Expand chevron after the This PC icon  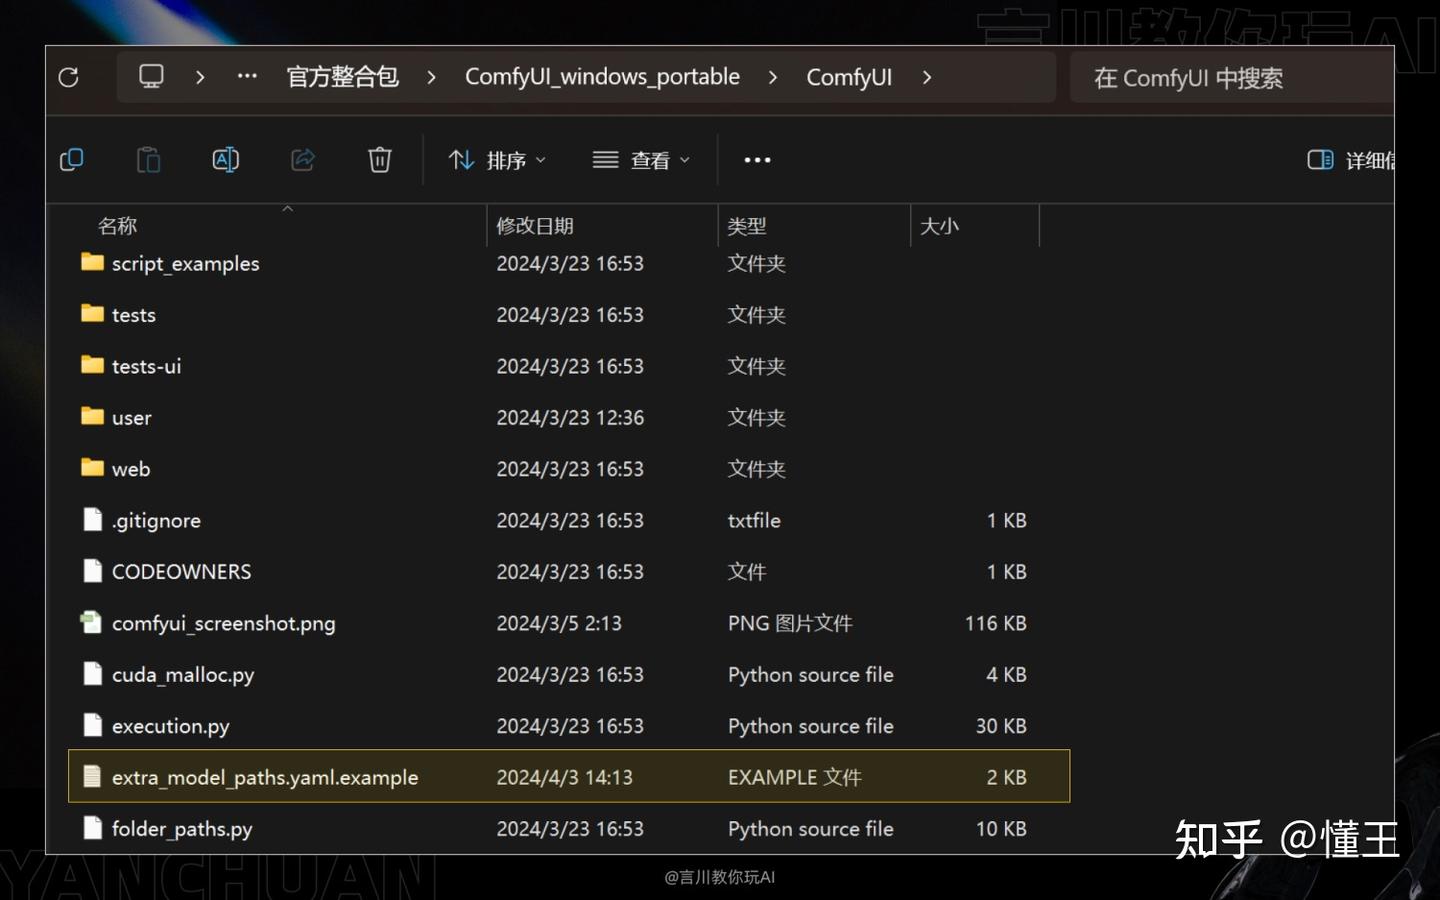[200, 77]
